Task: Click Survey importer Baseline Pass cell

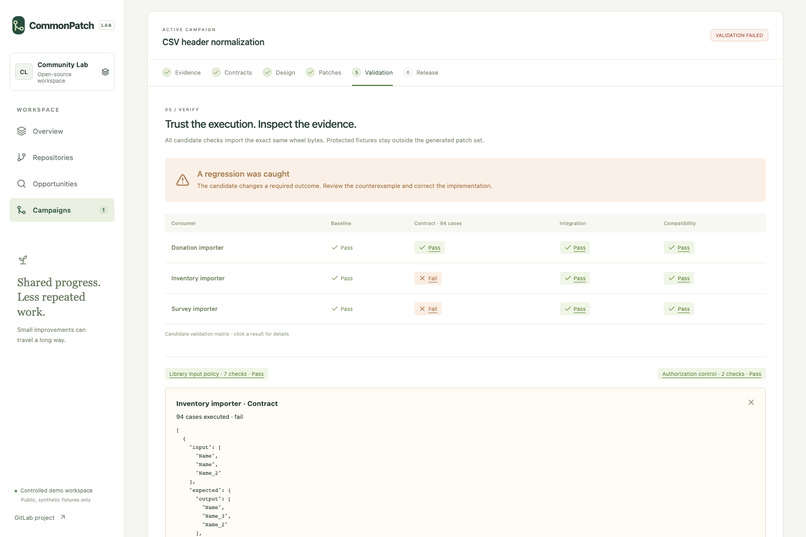Action: (x=342, y=309)
